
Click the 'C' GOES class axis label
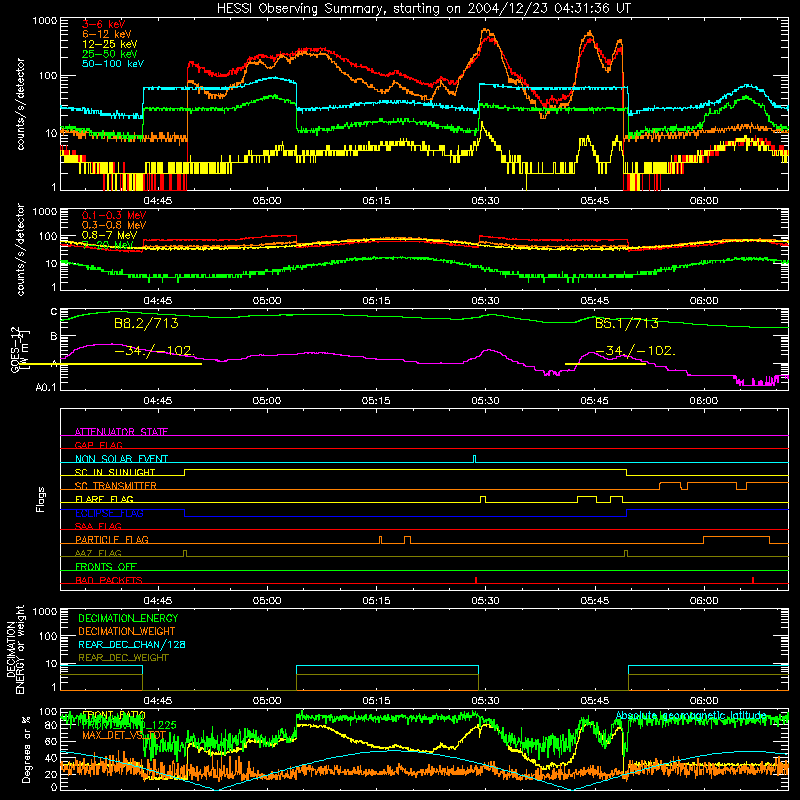coord(54,312)
